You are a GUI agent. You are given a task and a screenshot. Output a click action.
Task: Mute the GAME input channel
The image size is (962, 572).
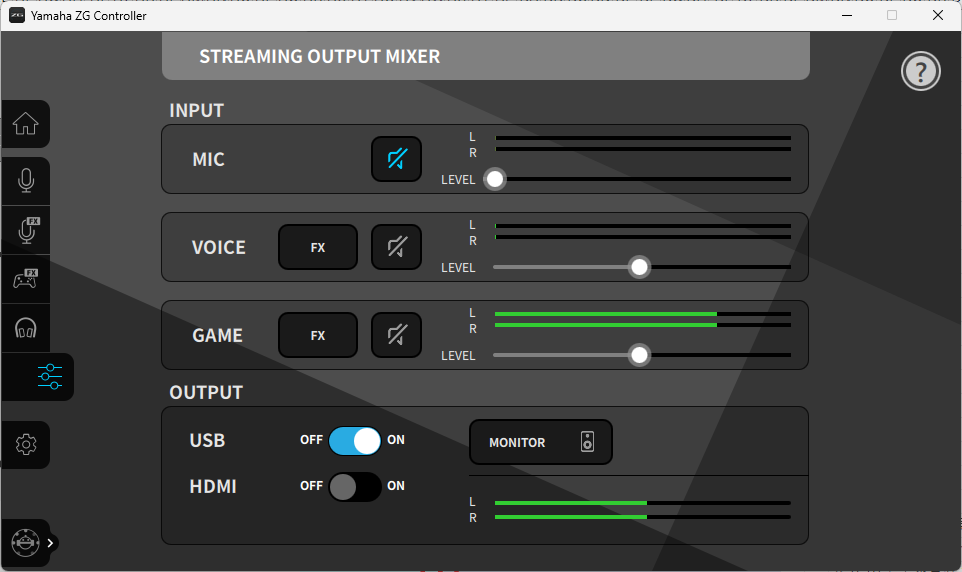[x=396, y=335]
